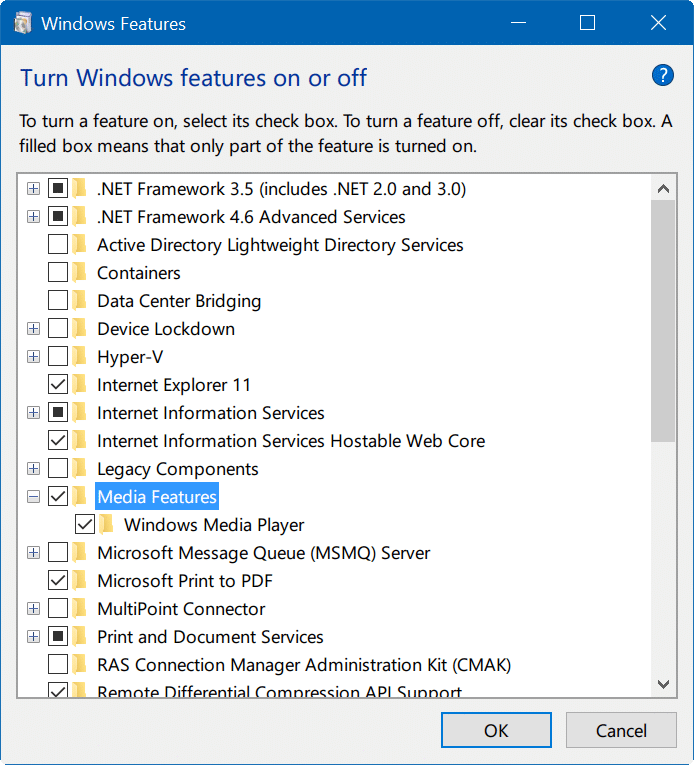Select the Microsoft Print to PDF label

point(185,581)
